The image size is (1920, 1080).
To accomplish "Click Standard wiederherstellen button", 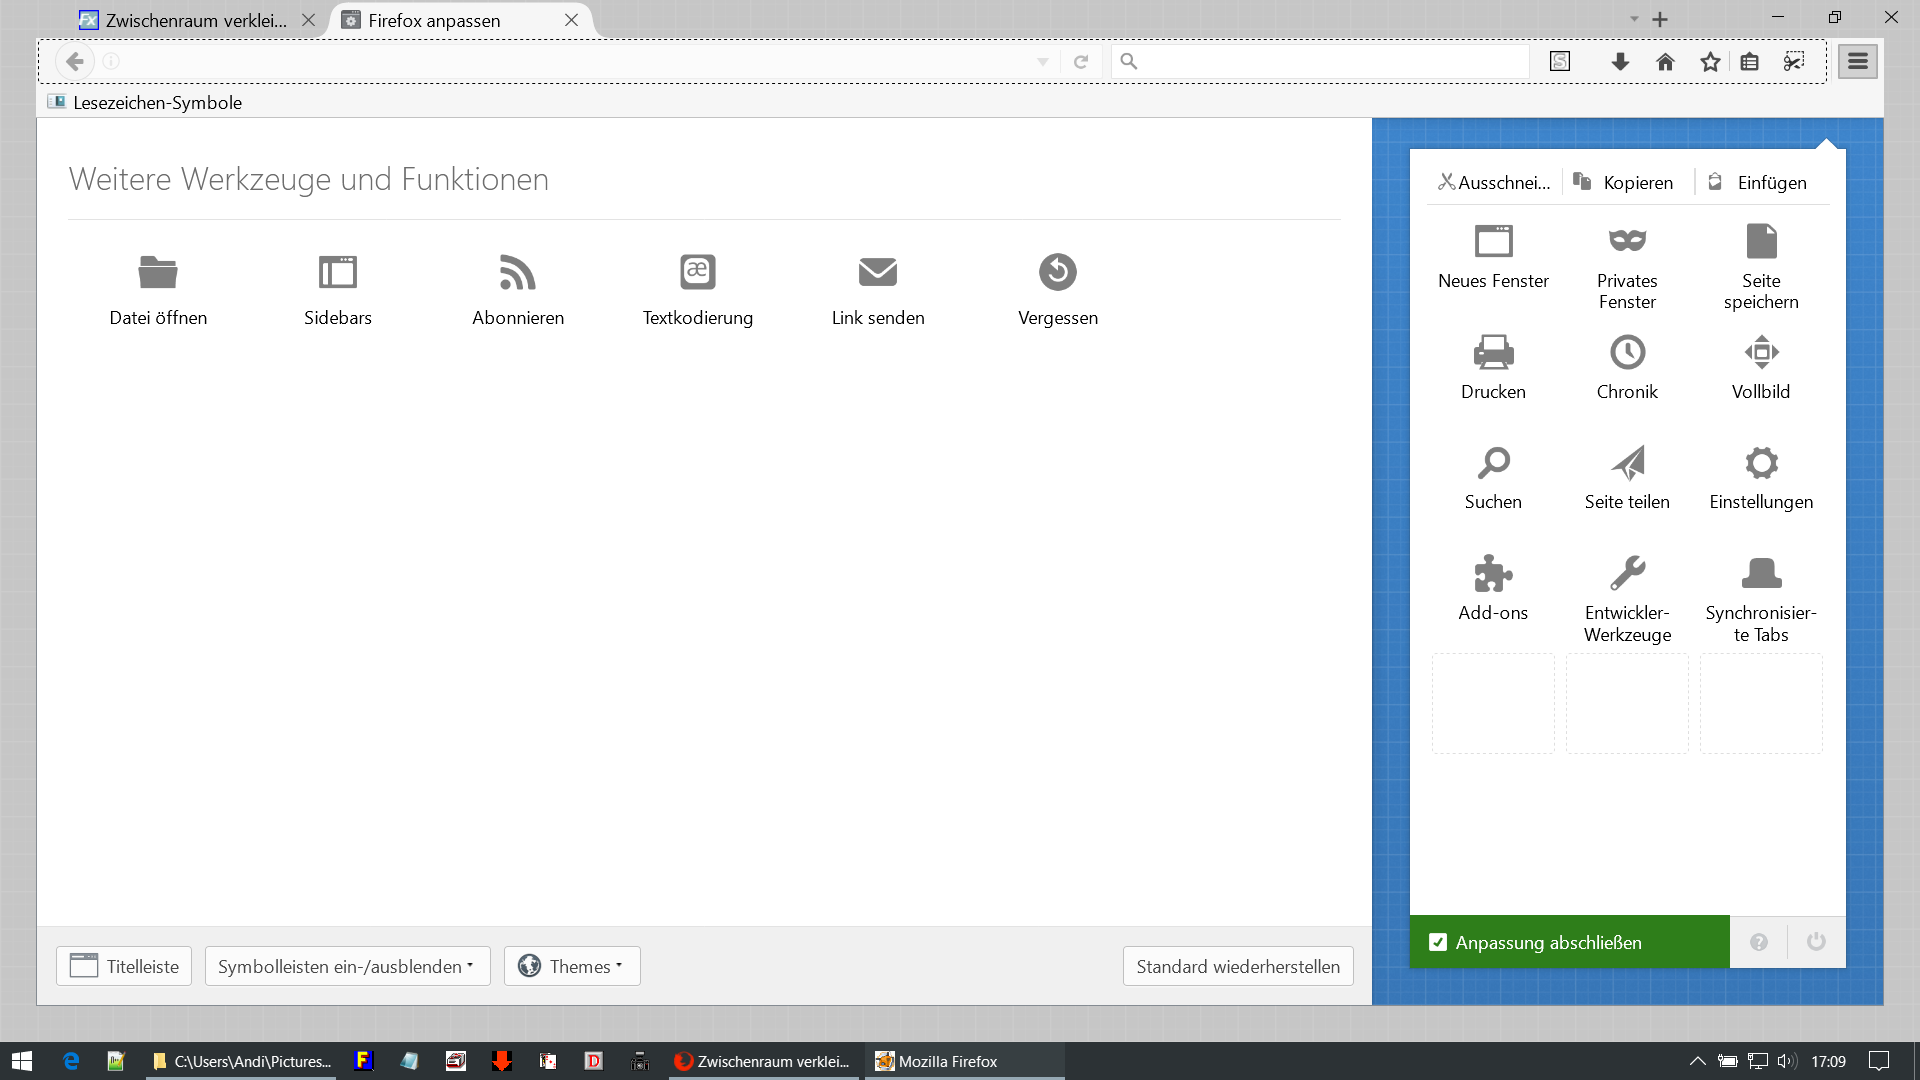I will click(1237, 966).
